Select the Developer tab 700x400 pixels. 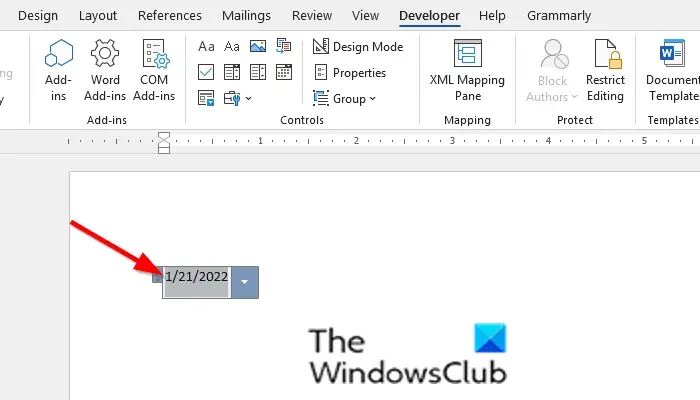tap(429, 16)
